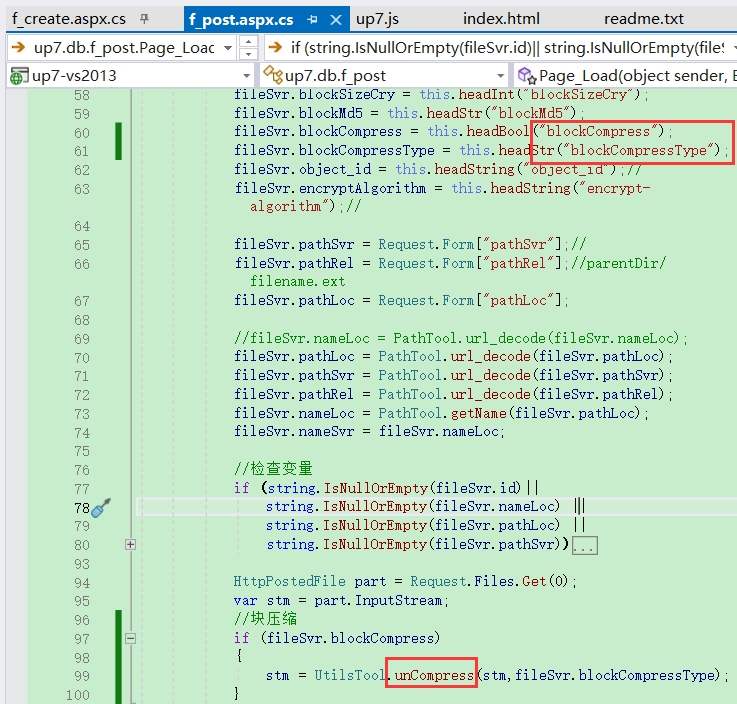Open the readme.txt tab
Screen dimensions: 737x704
tap(643, 19)
